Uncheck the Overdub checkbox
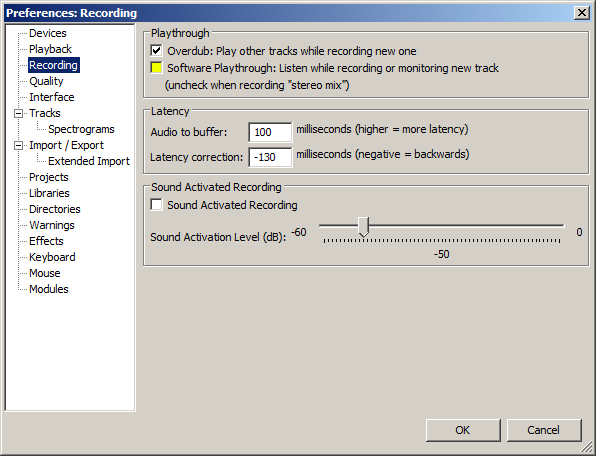 tap(156, 51)
